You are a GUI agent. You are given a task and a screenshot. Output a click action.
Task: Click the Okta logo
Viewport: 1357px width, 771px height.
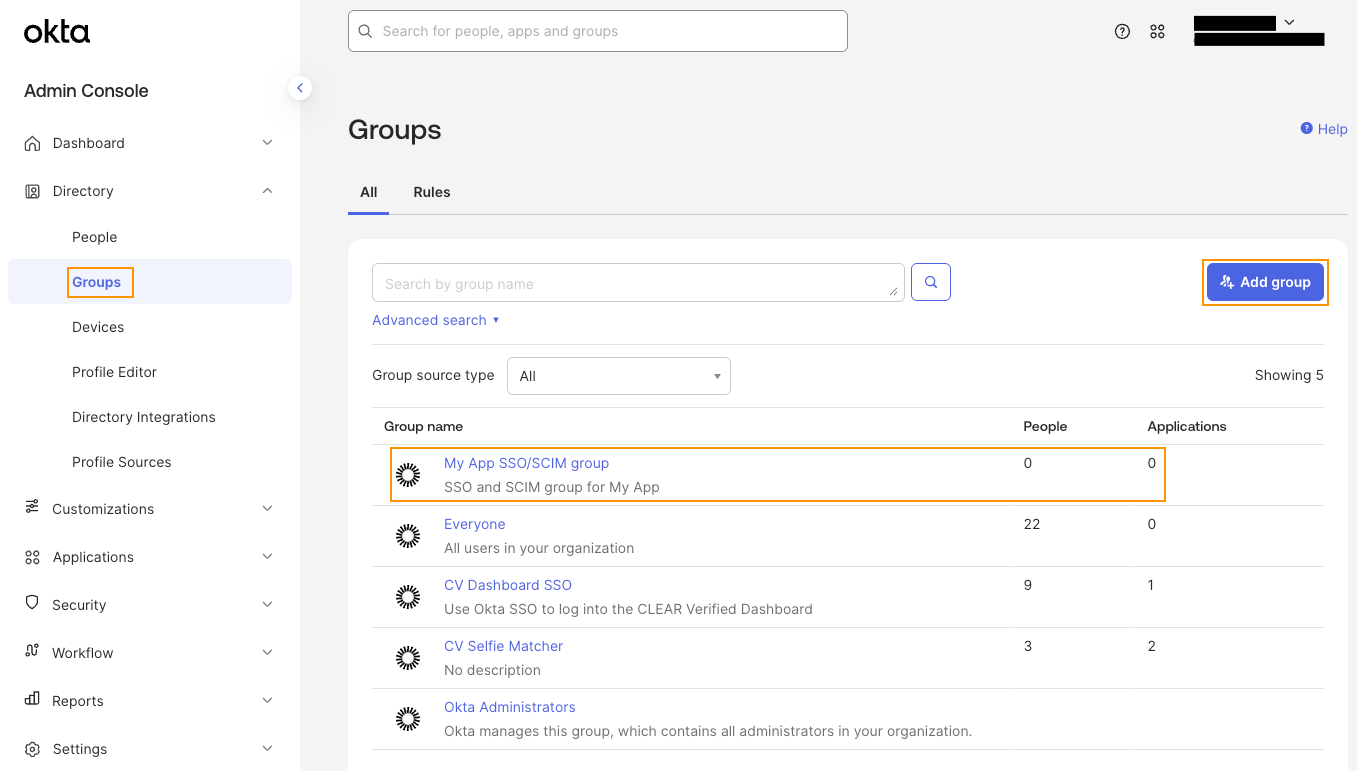point(57,32)
